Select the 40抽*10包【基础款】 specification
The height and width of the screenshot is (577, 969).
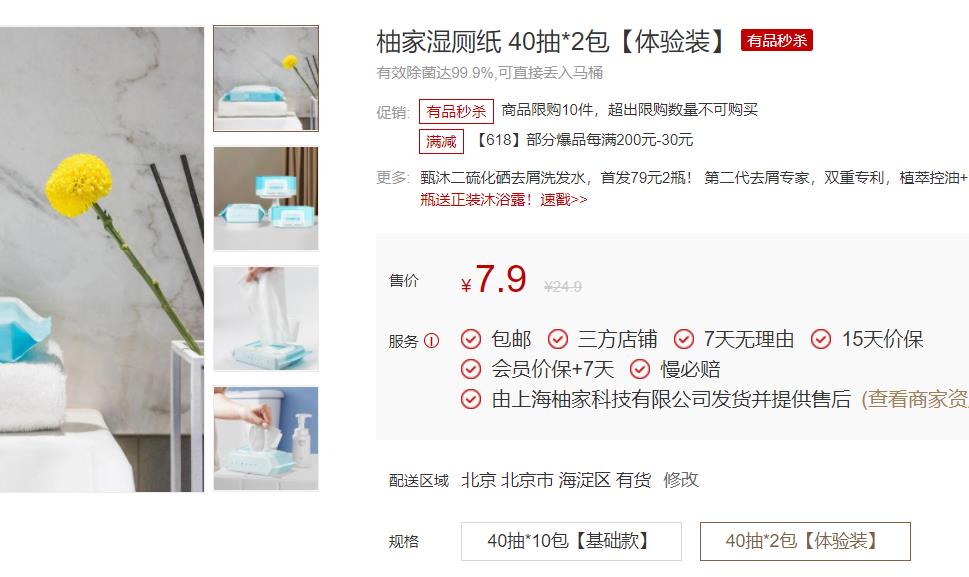[x=571, y=541]
